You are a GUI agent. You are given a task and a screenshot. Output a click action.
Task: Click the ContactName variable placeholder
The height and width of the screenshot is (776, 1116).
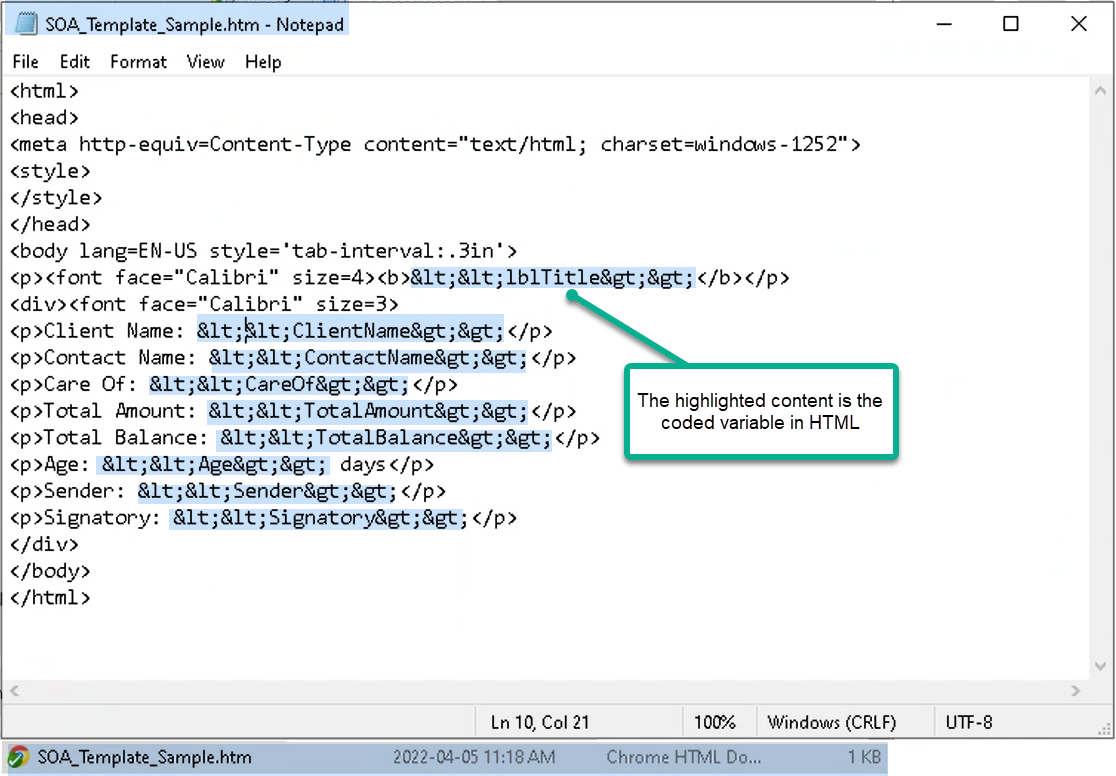368,357
